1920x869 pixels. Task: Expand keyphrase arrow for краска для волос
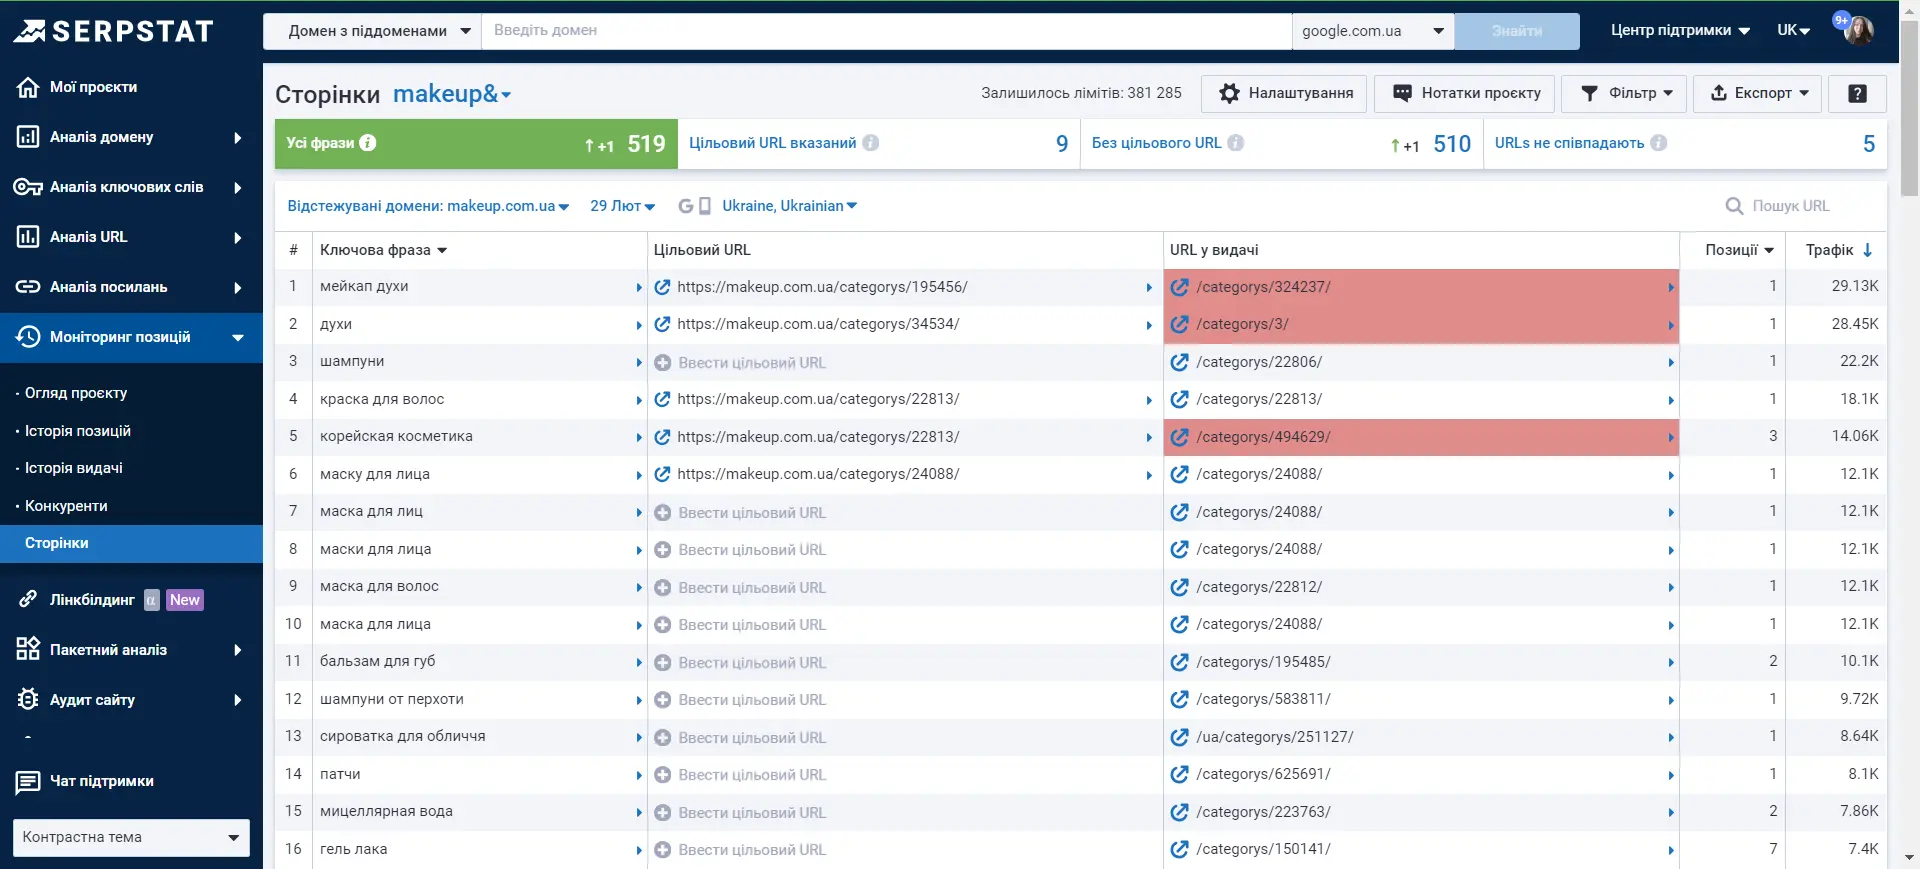(639, 400)
